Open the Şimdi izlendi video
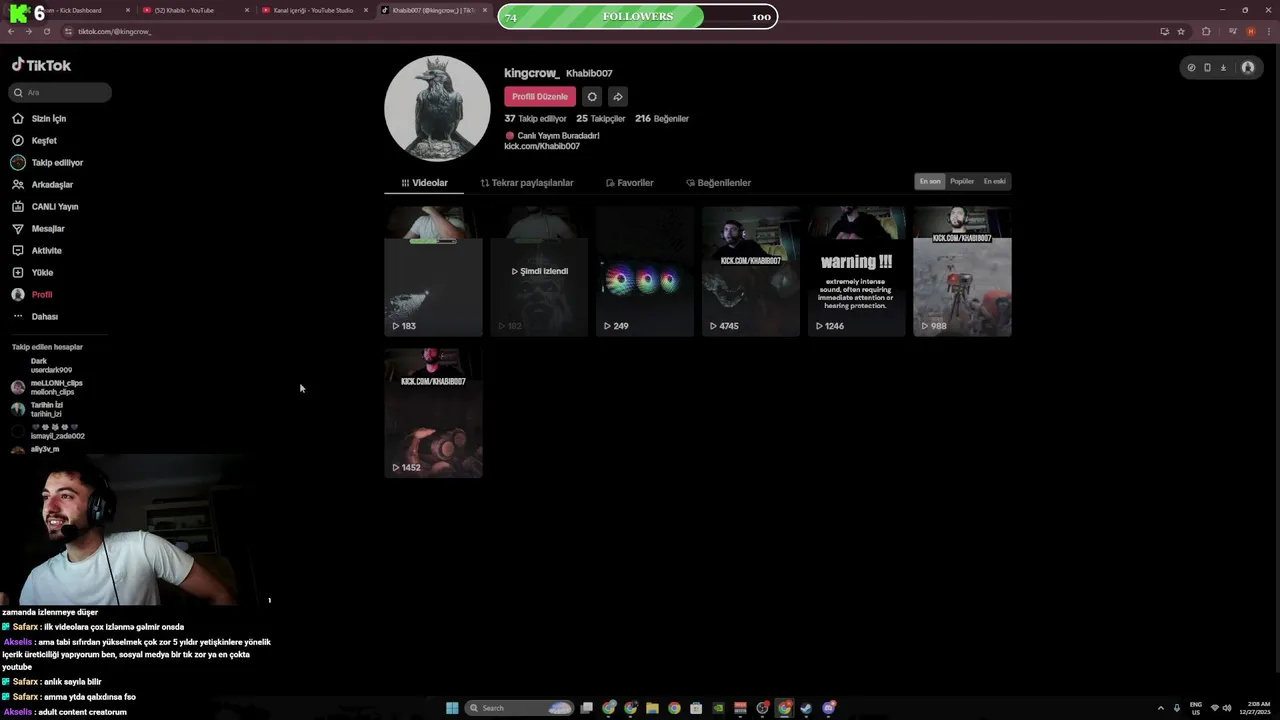1280x720 pixels. click(539, 271)
